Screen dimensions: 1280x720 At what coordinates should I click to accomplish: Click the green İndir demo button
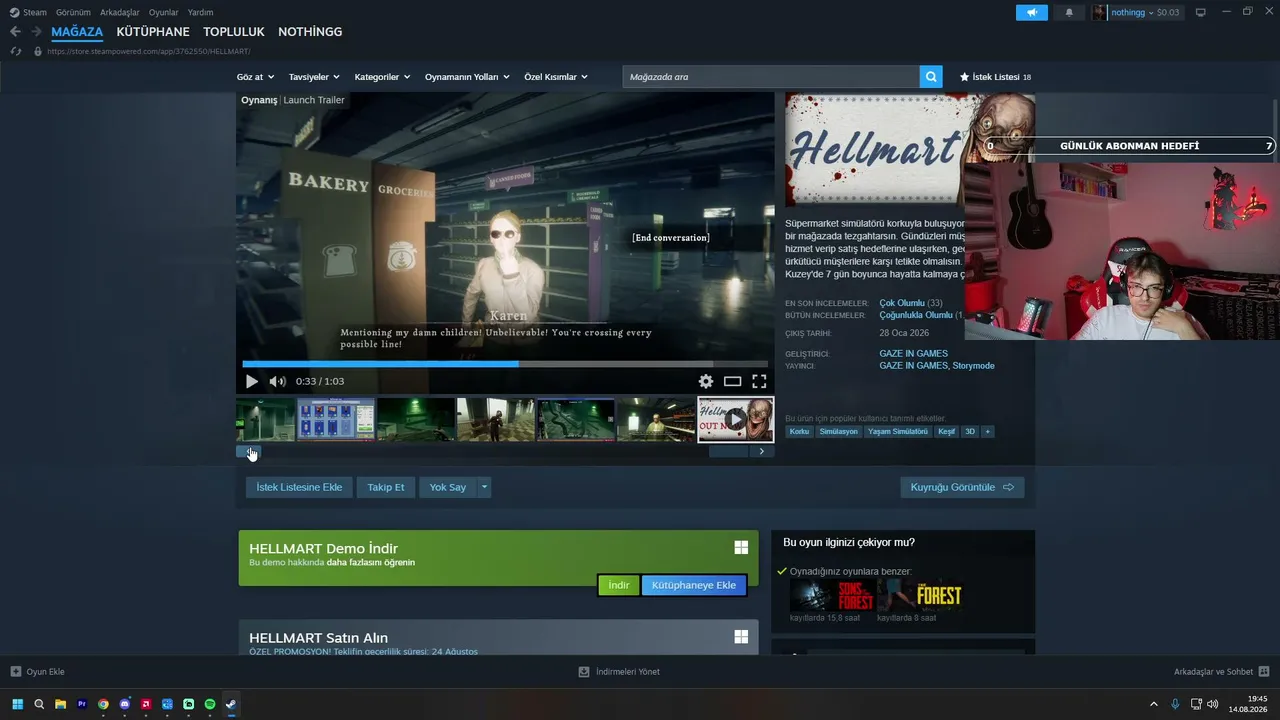point(619,585)
